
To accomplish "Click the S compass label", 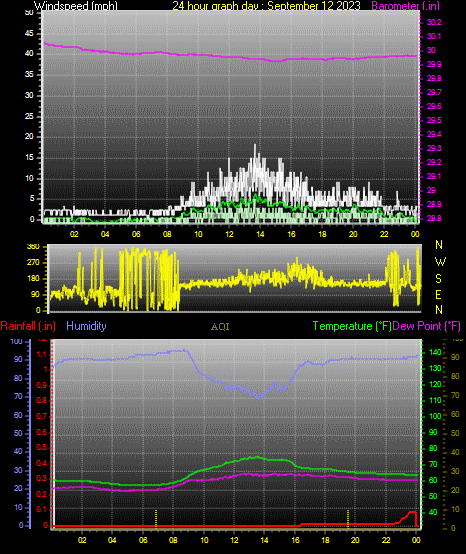I will pos(438,278).
